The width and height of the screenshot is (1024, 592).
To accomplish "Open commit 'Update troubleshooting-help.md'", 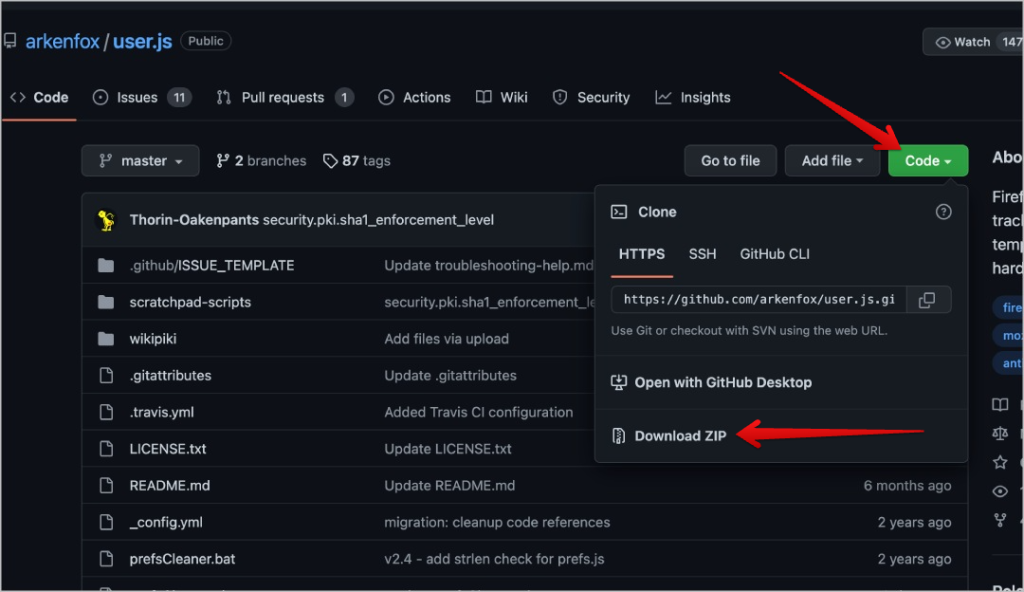I will click(x=489, y=265).
